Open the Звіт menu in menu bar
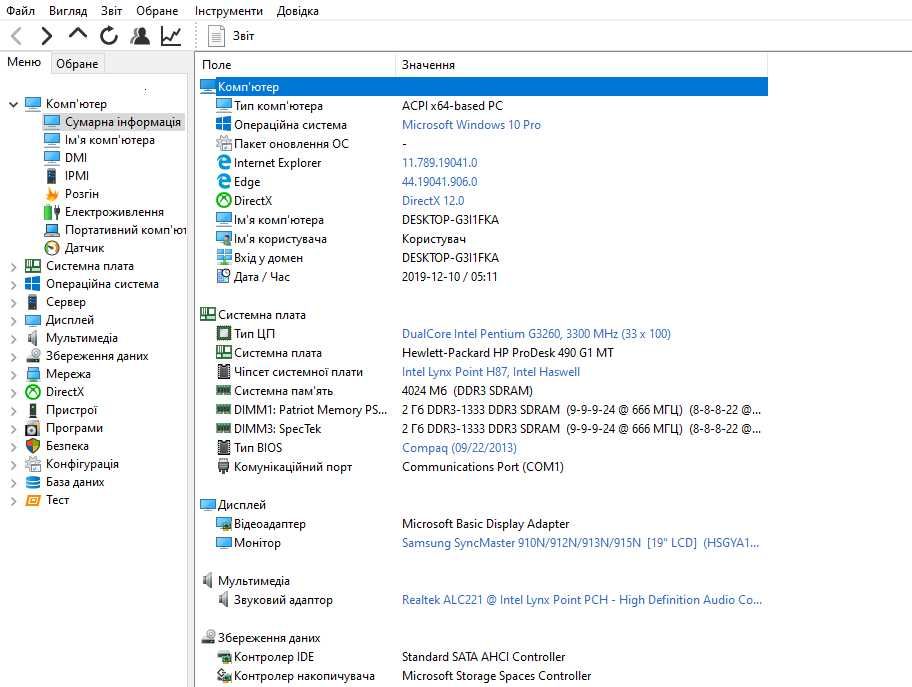The image size is (912, 687). (x=111, y=10)
